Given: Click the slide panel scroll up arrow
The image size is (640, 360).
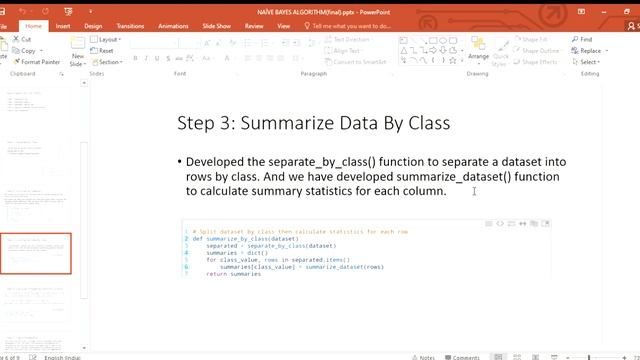Looking at the screenshot, I should pos(84,83).
